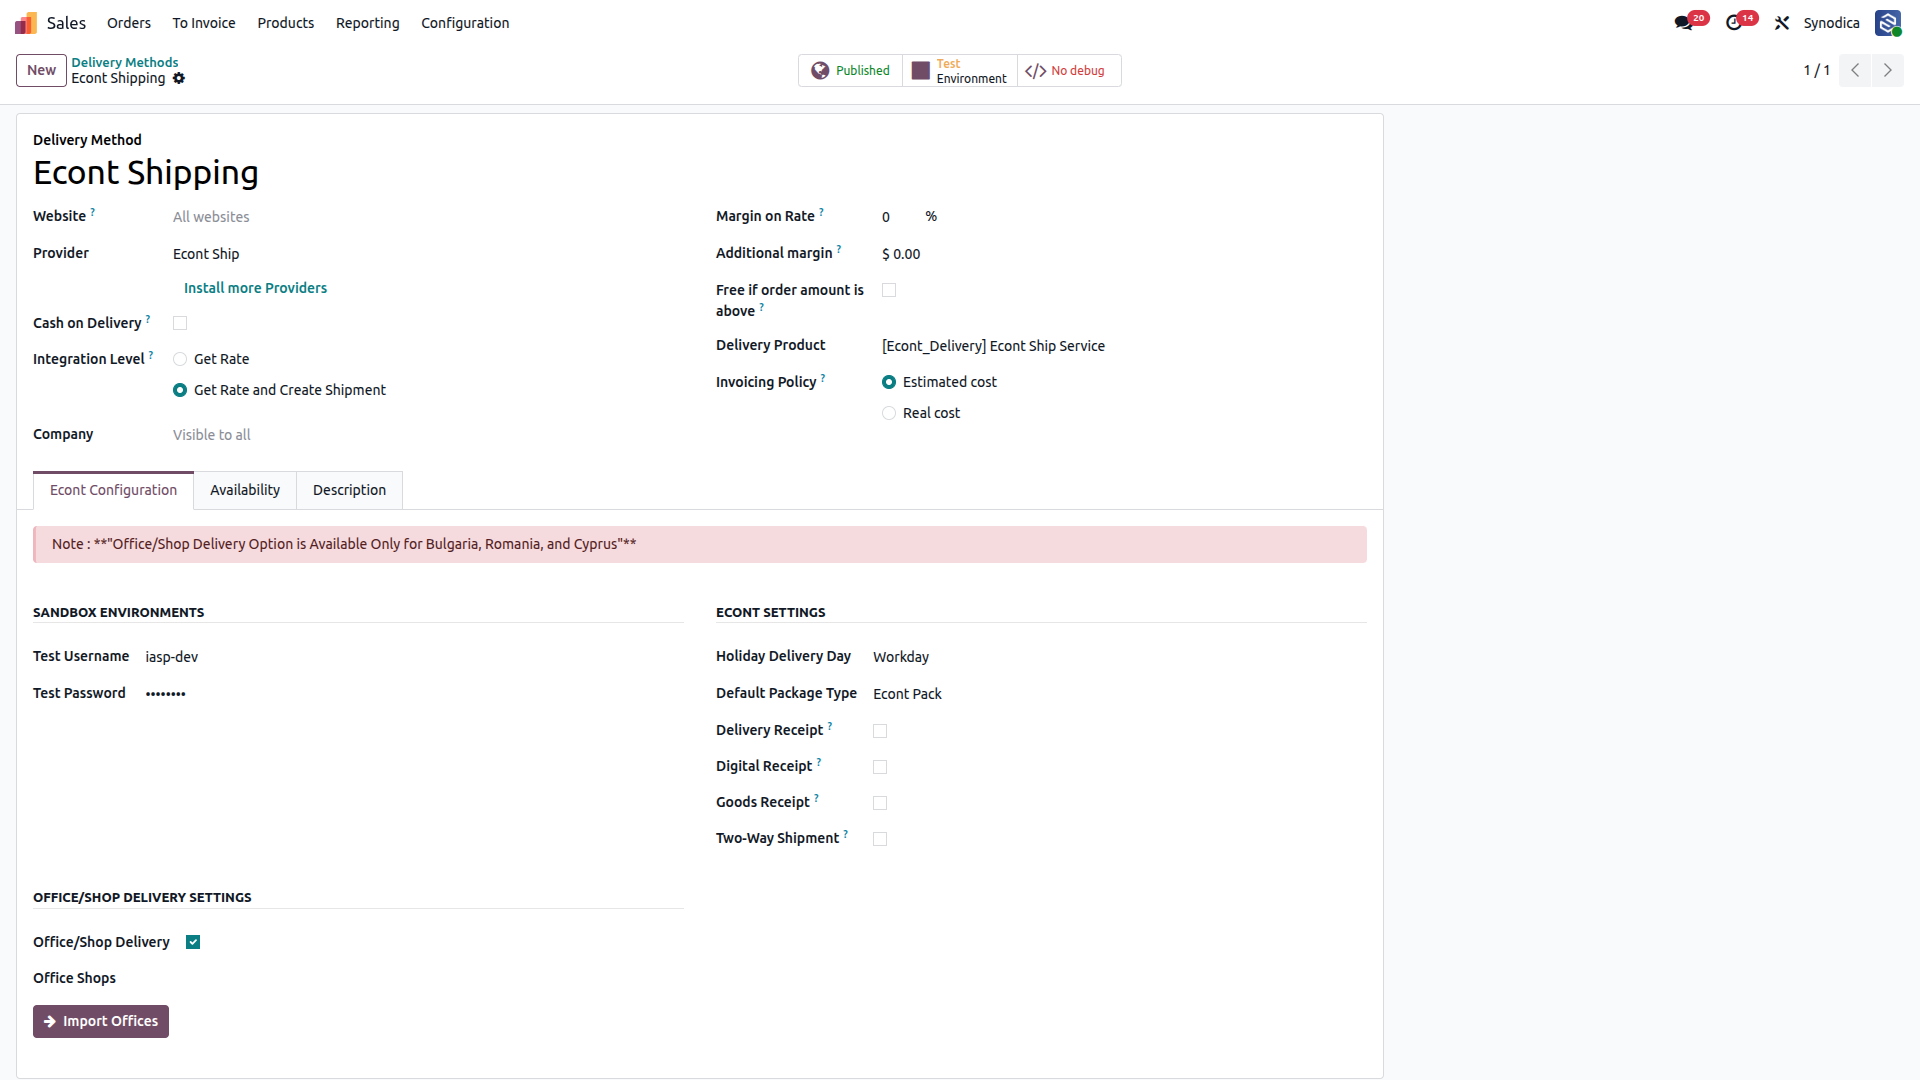The height and width of the screenshot is (1080, 1920).
Task: Click the Office Shops field label
Action: click(x=75, y=978)
